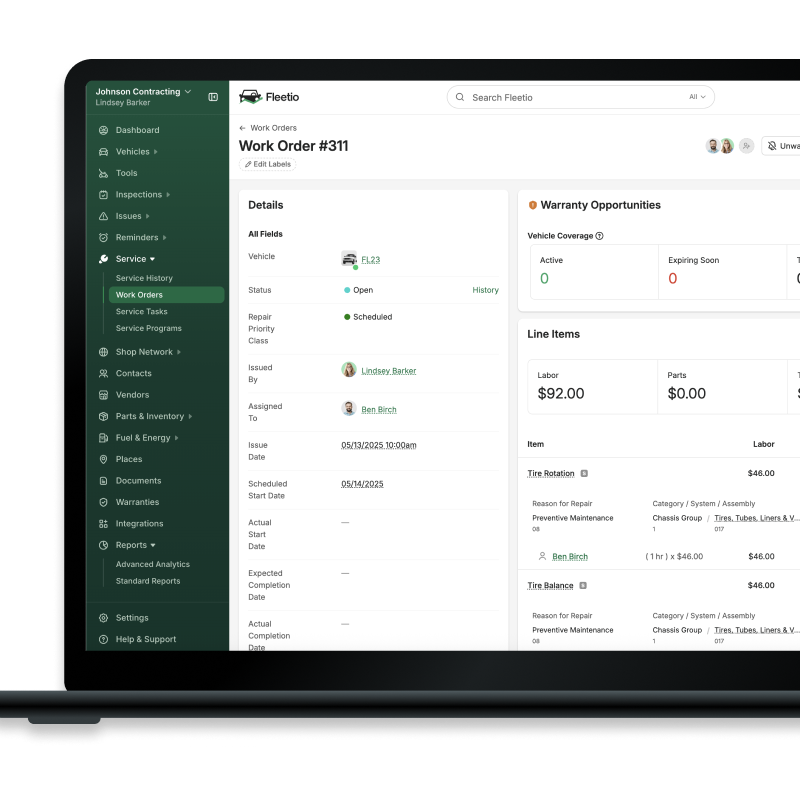Open Advanced Analytics report item
Viewport: 800px width, 800px height.
click(153, 564)
